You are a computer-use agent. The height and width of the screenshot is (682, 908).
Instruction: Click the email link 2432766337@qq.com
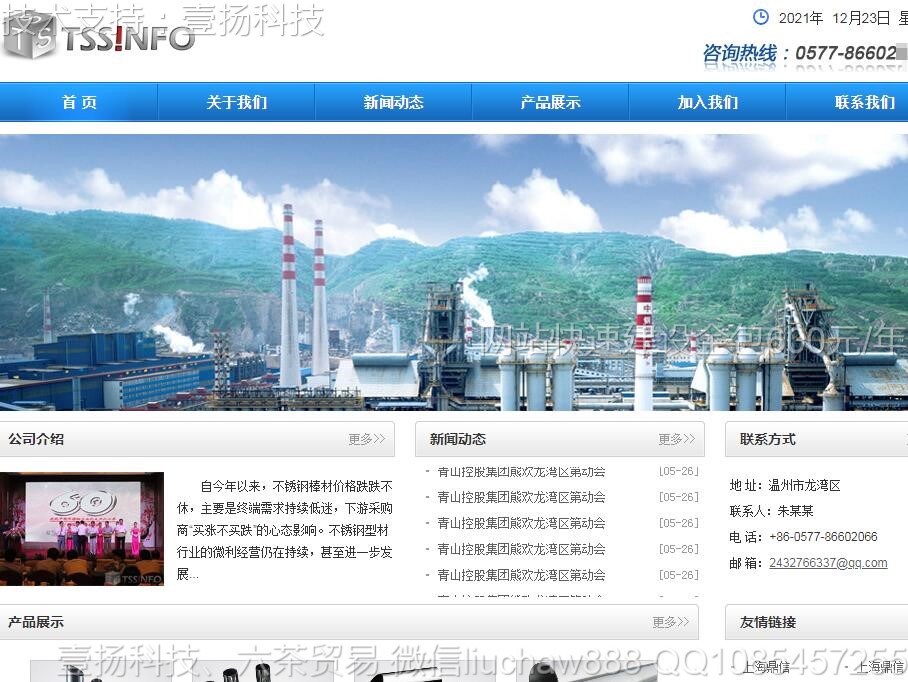coord(828,563)
